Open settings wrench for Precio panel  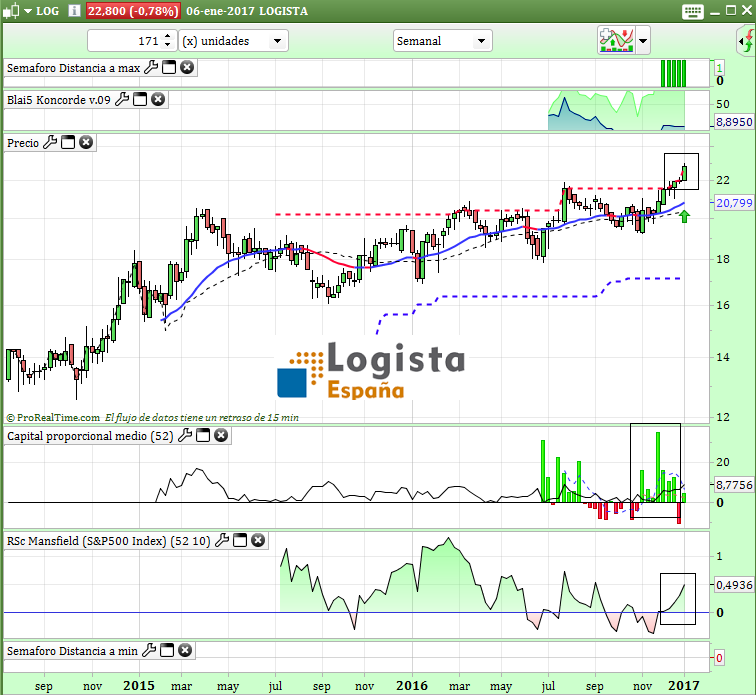coord(50,143)
